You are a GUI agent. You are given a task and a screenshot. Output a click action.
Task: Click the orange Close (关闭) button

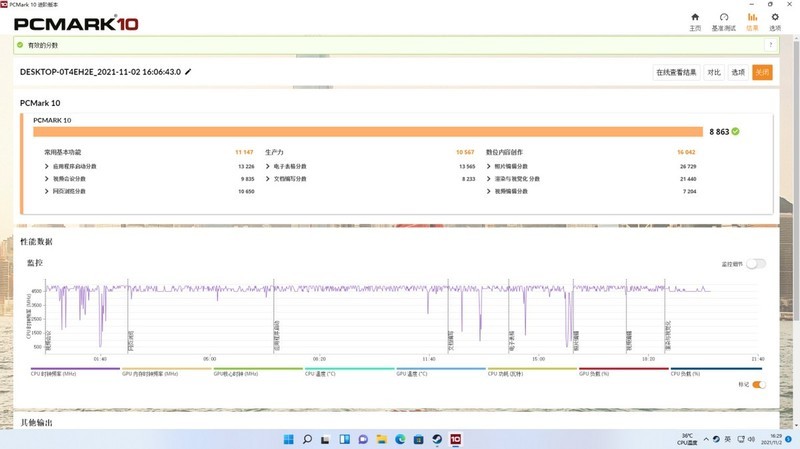point(762,72)
